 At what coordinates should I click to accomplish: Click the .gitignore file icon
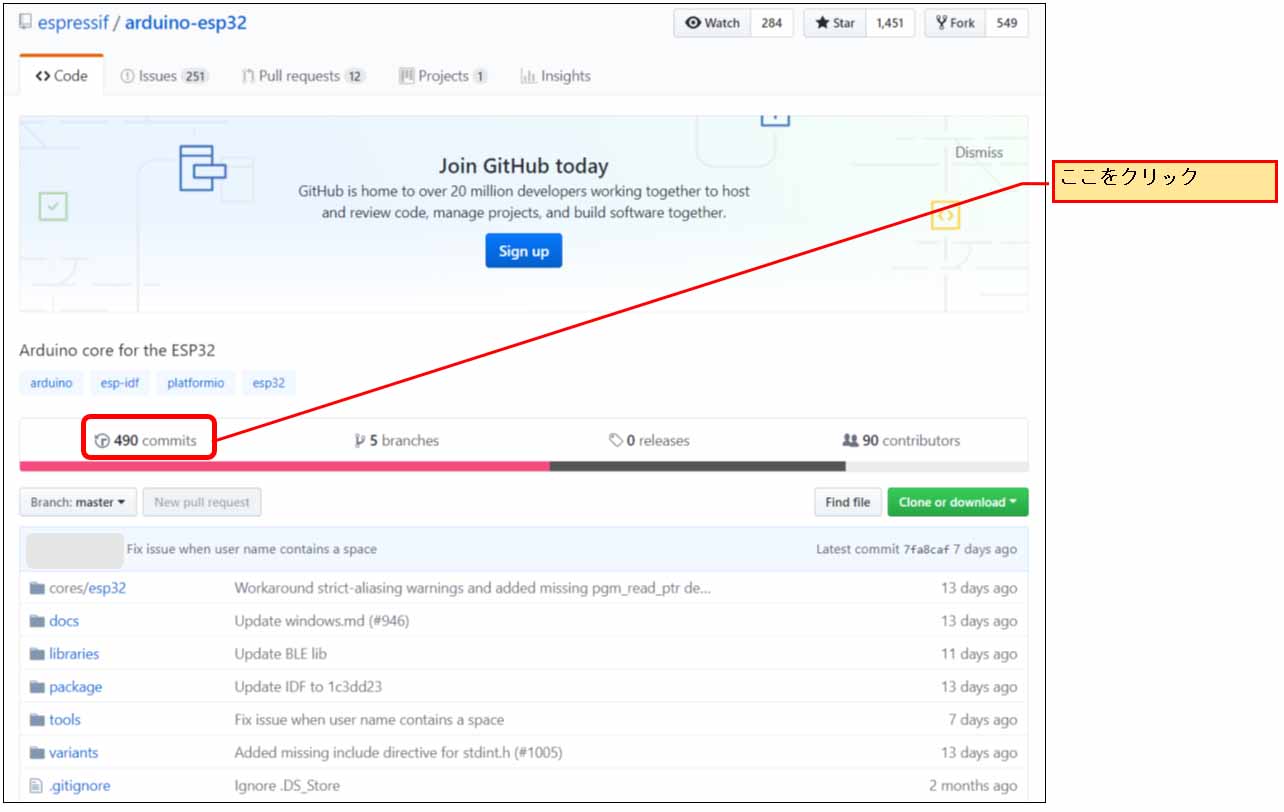point(37,786)
